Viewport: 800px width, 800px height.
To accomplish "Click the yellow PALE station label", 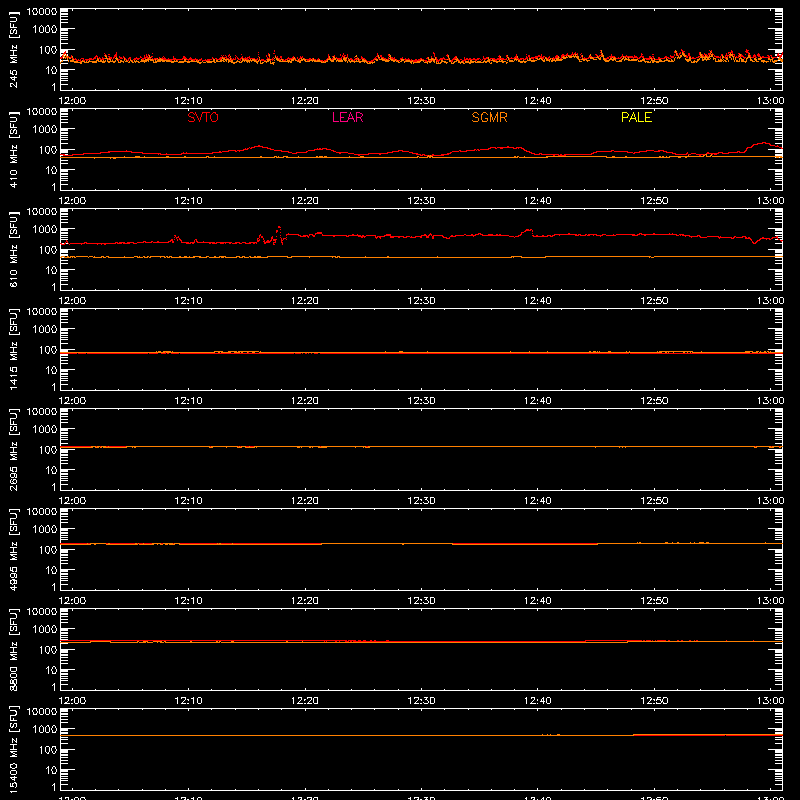I will [636, 117].
